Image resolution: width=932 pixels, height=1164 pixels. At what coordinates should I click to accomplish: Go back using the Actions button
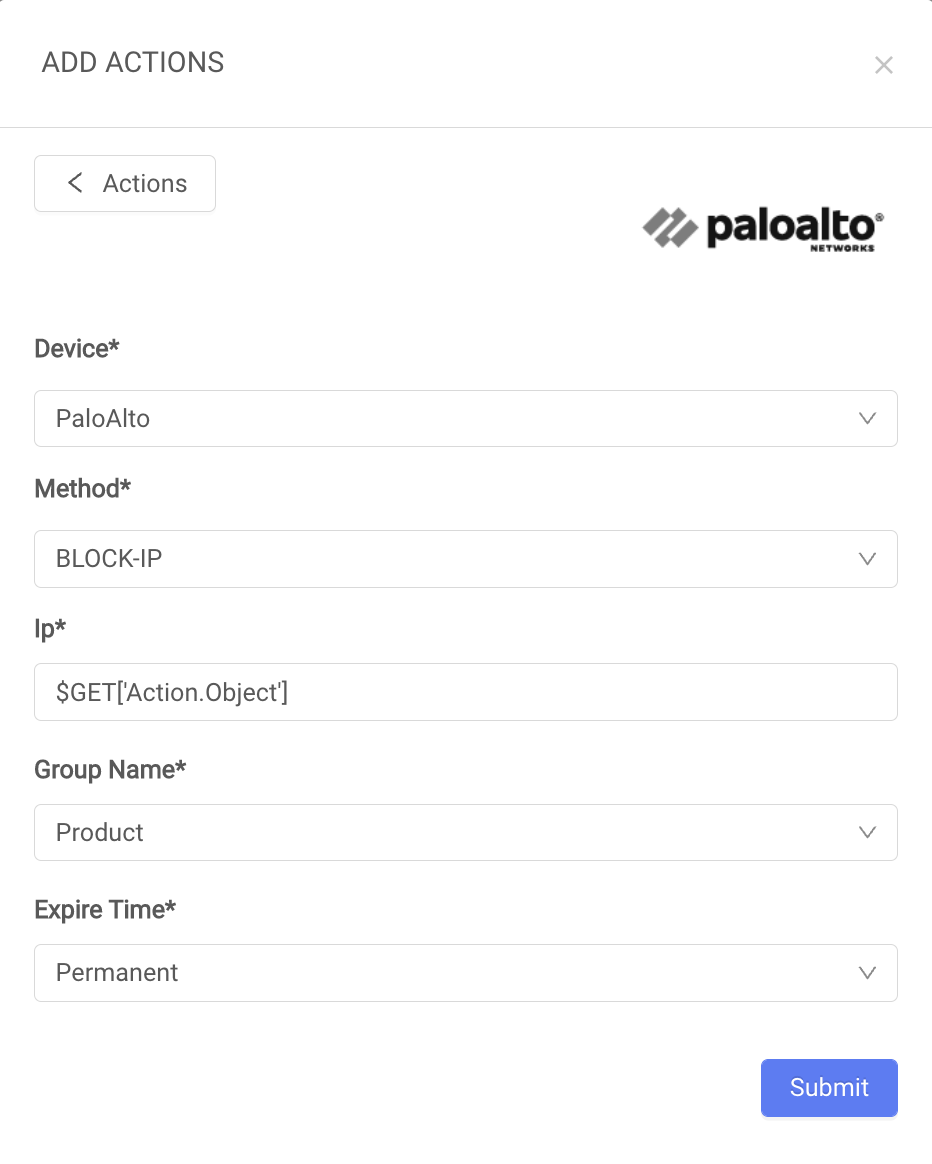pos(125,183)
